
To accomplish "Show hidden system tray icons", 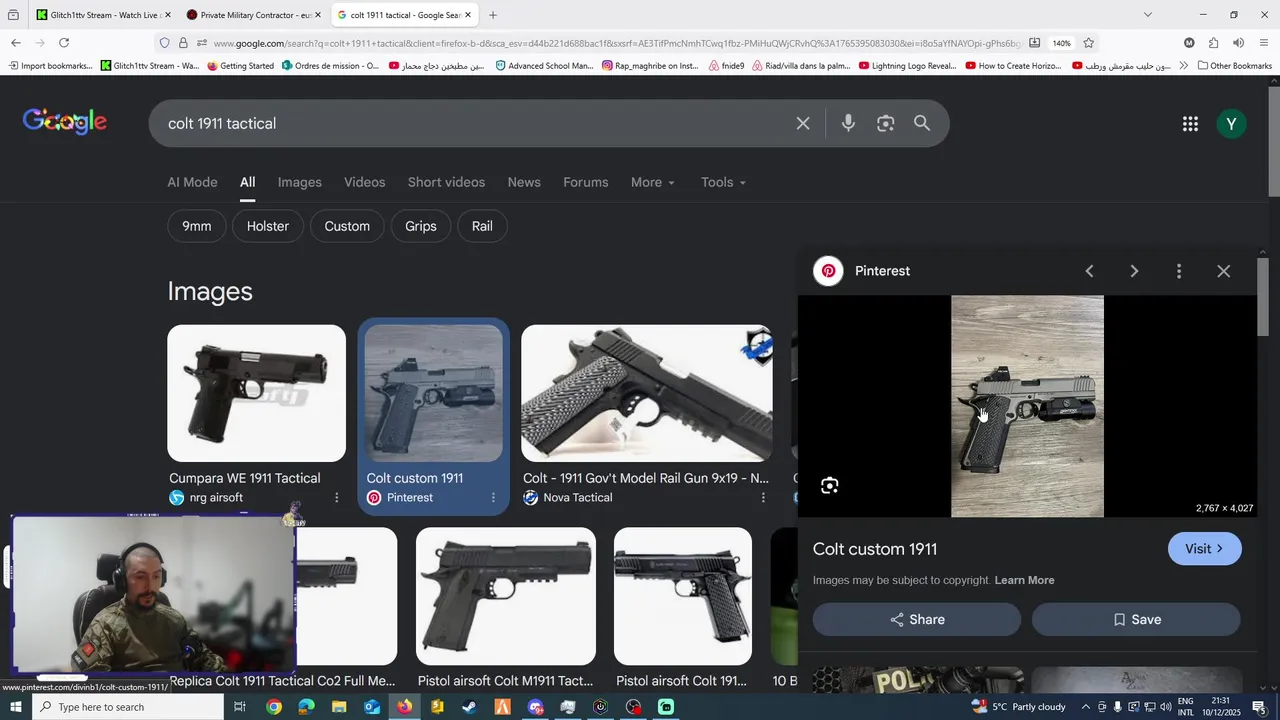I will [x=1086, y=707].
